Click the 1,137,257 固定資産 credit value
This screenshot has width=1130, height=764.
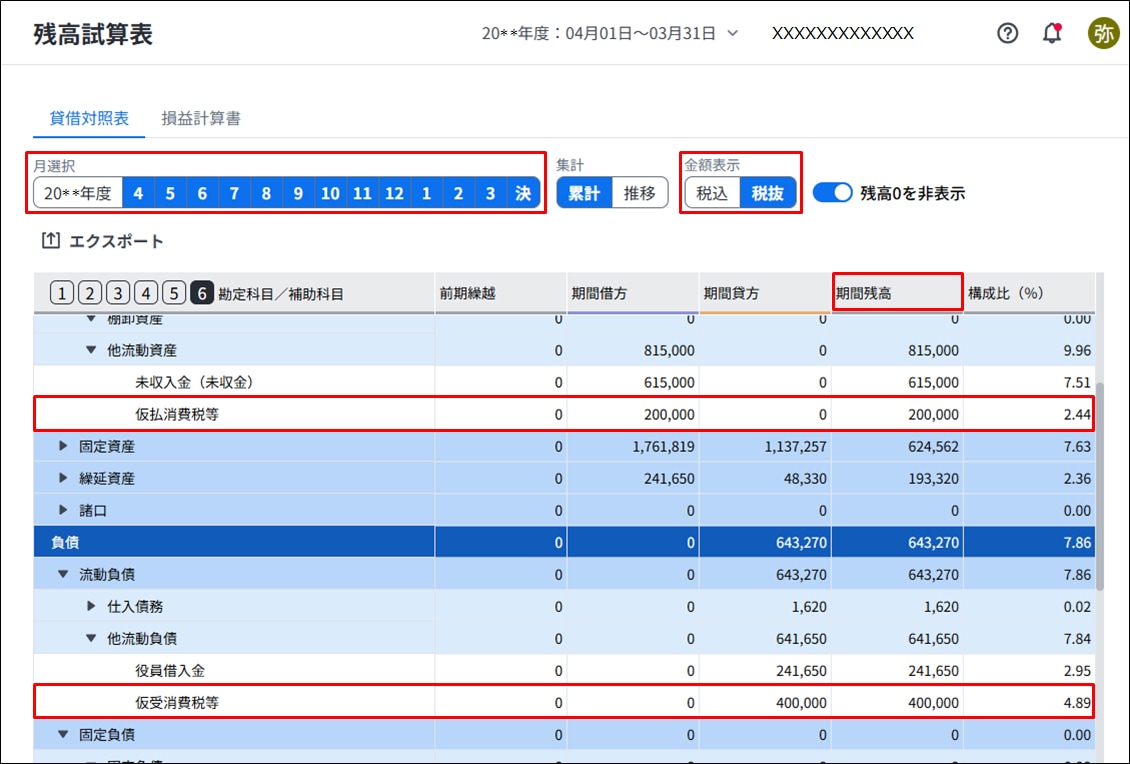pyautogui.click(x=796, y=447)
